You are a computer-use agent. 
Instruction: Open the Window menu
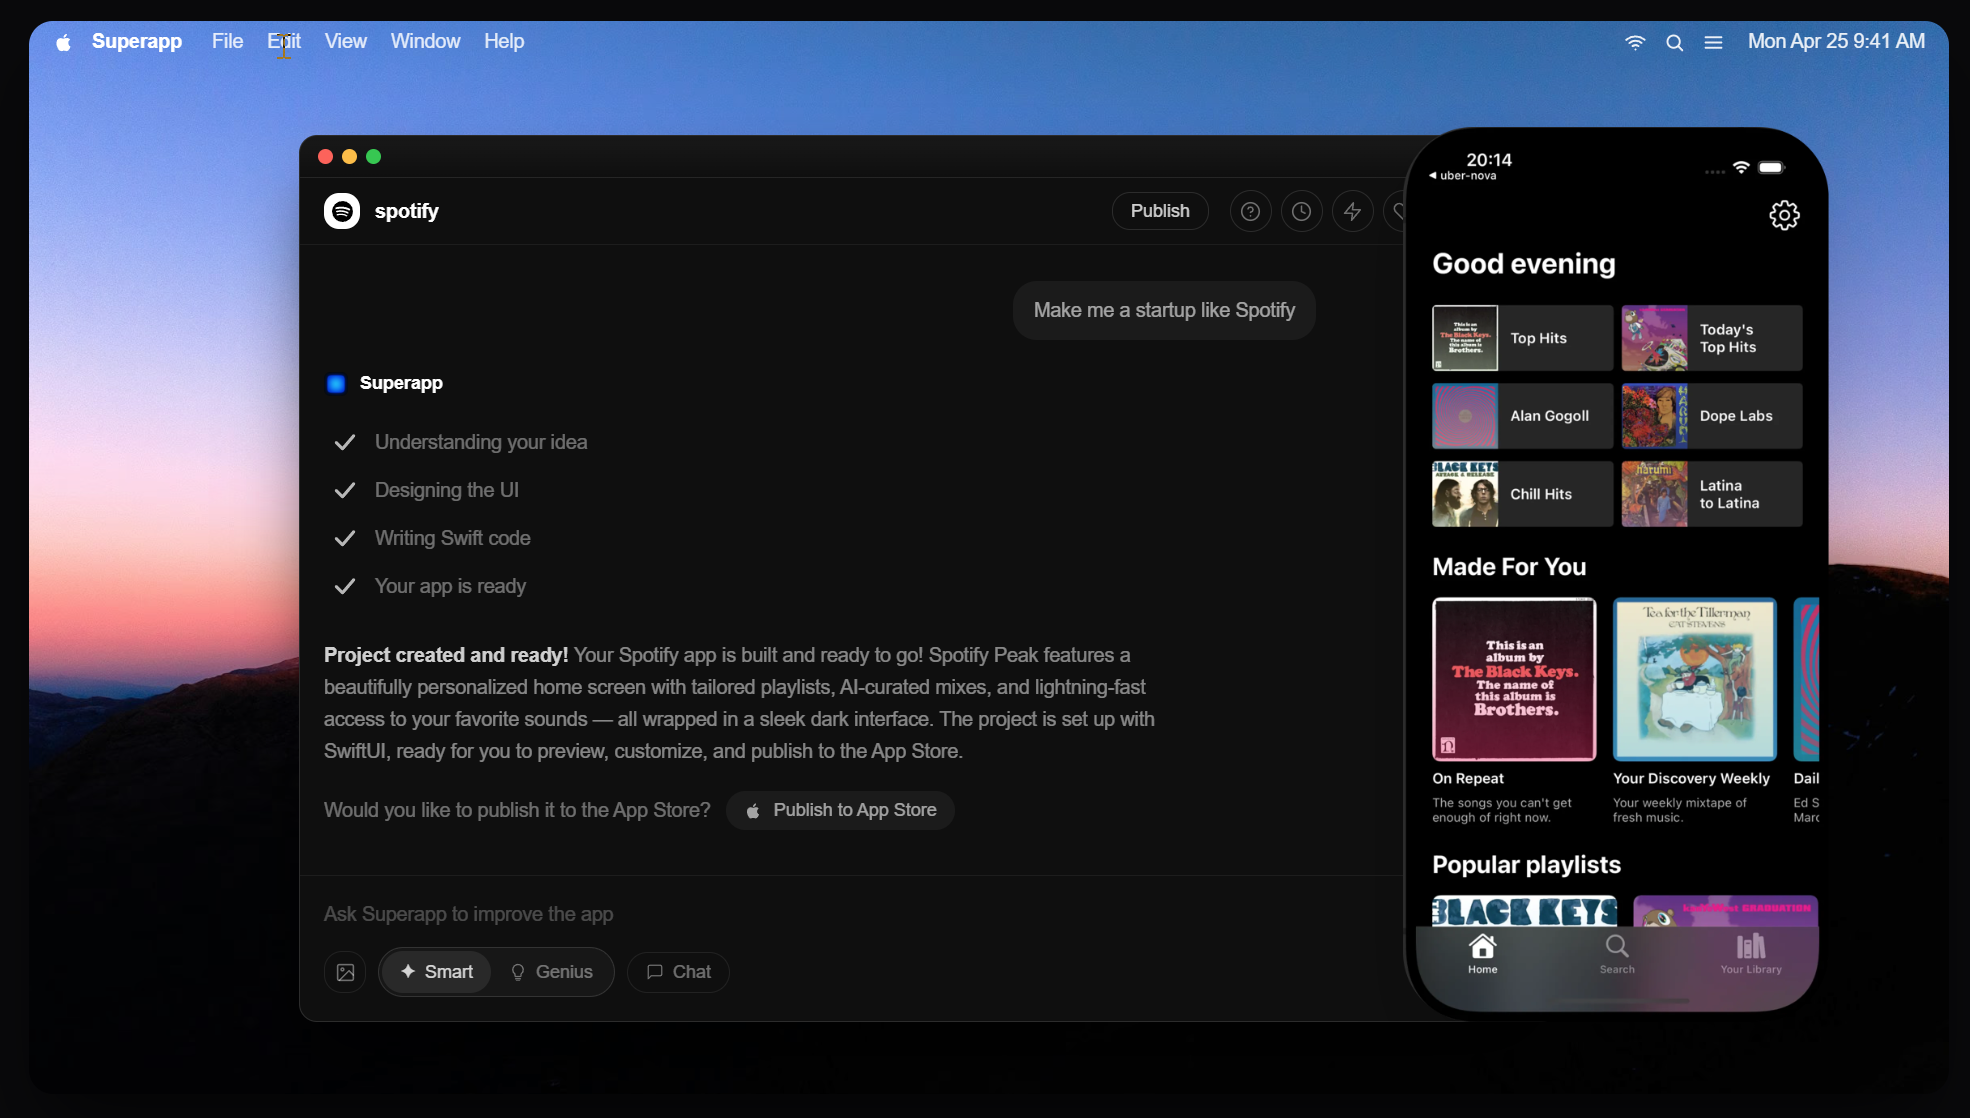425,41
